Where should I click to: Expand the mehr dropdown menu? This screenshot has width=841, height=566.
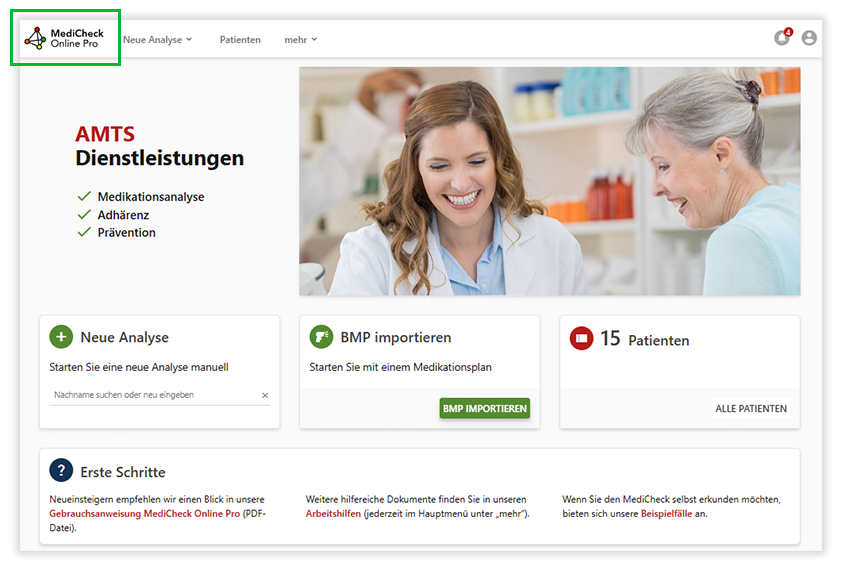[300, 40]
